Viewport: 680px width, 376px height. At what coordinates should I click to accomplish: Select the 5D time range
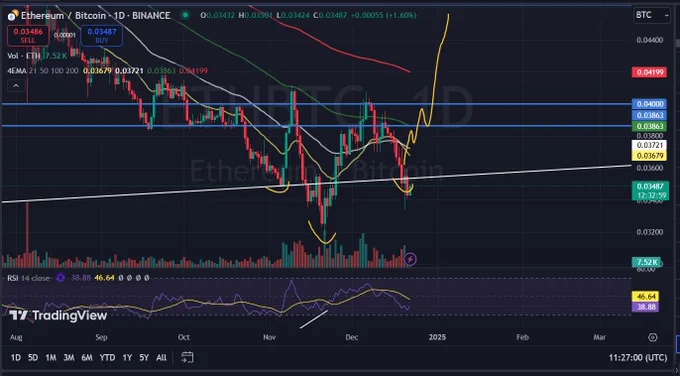33,358
